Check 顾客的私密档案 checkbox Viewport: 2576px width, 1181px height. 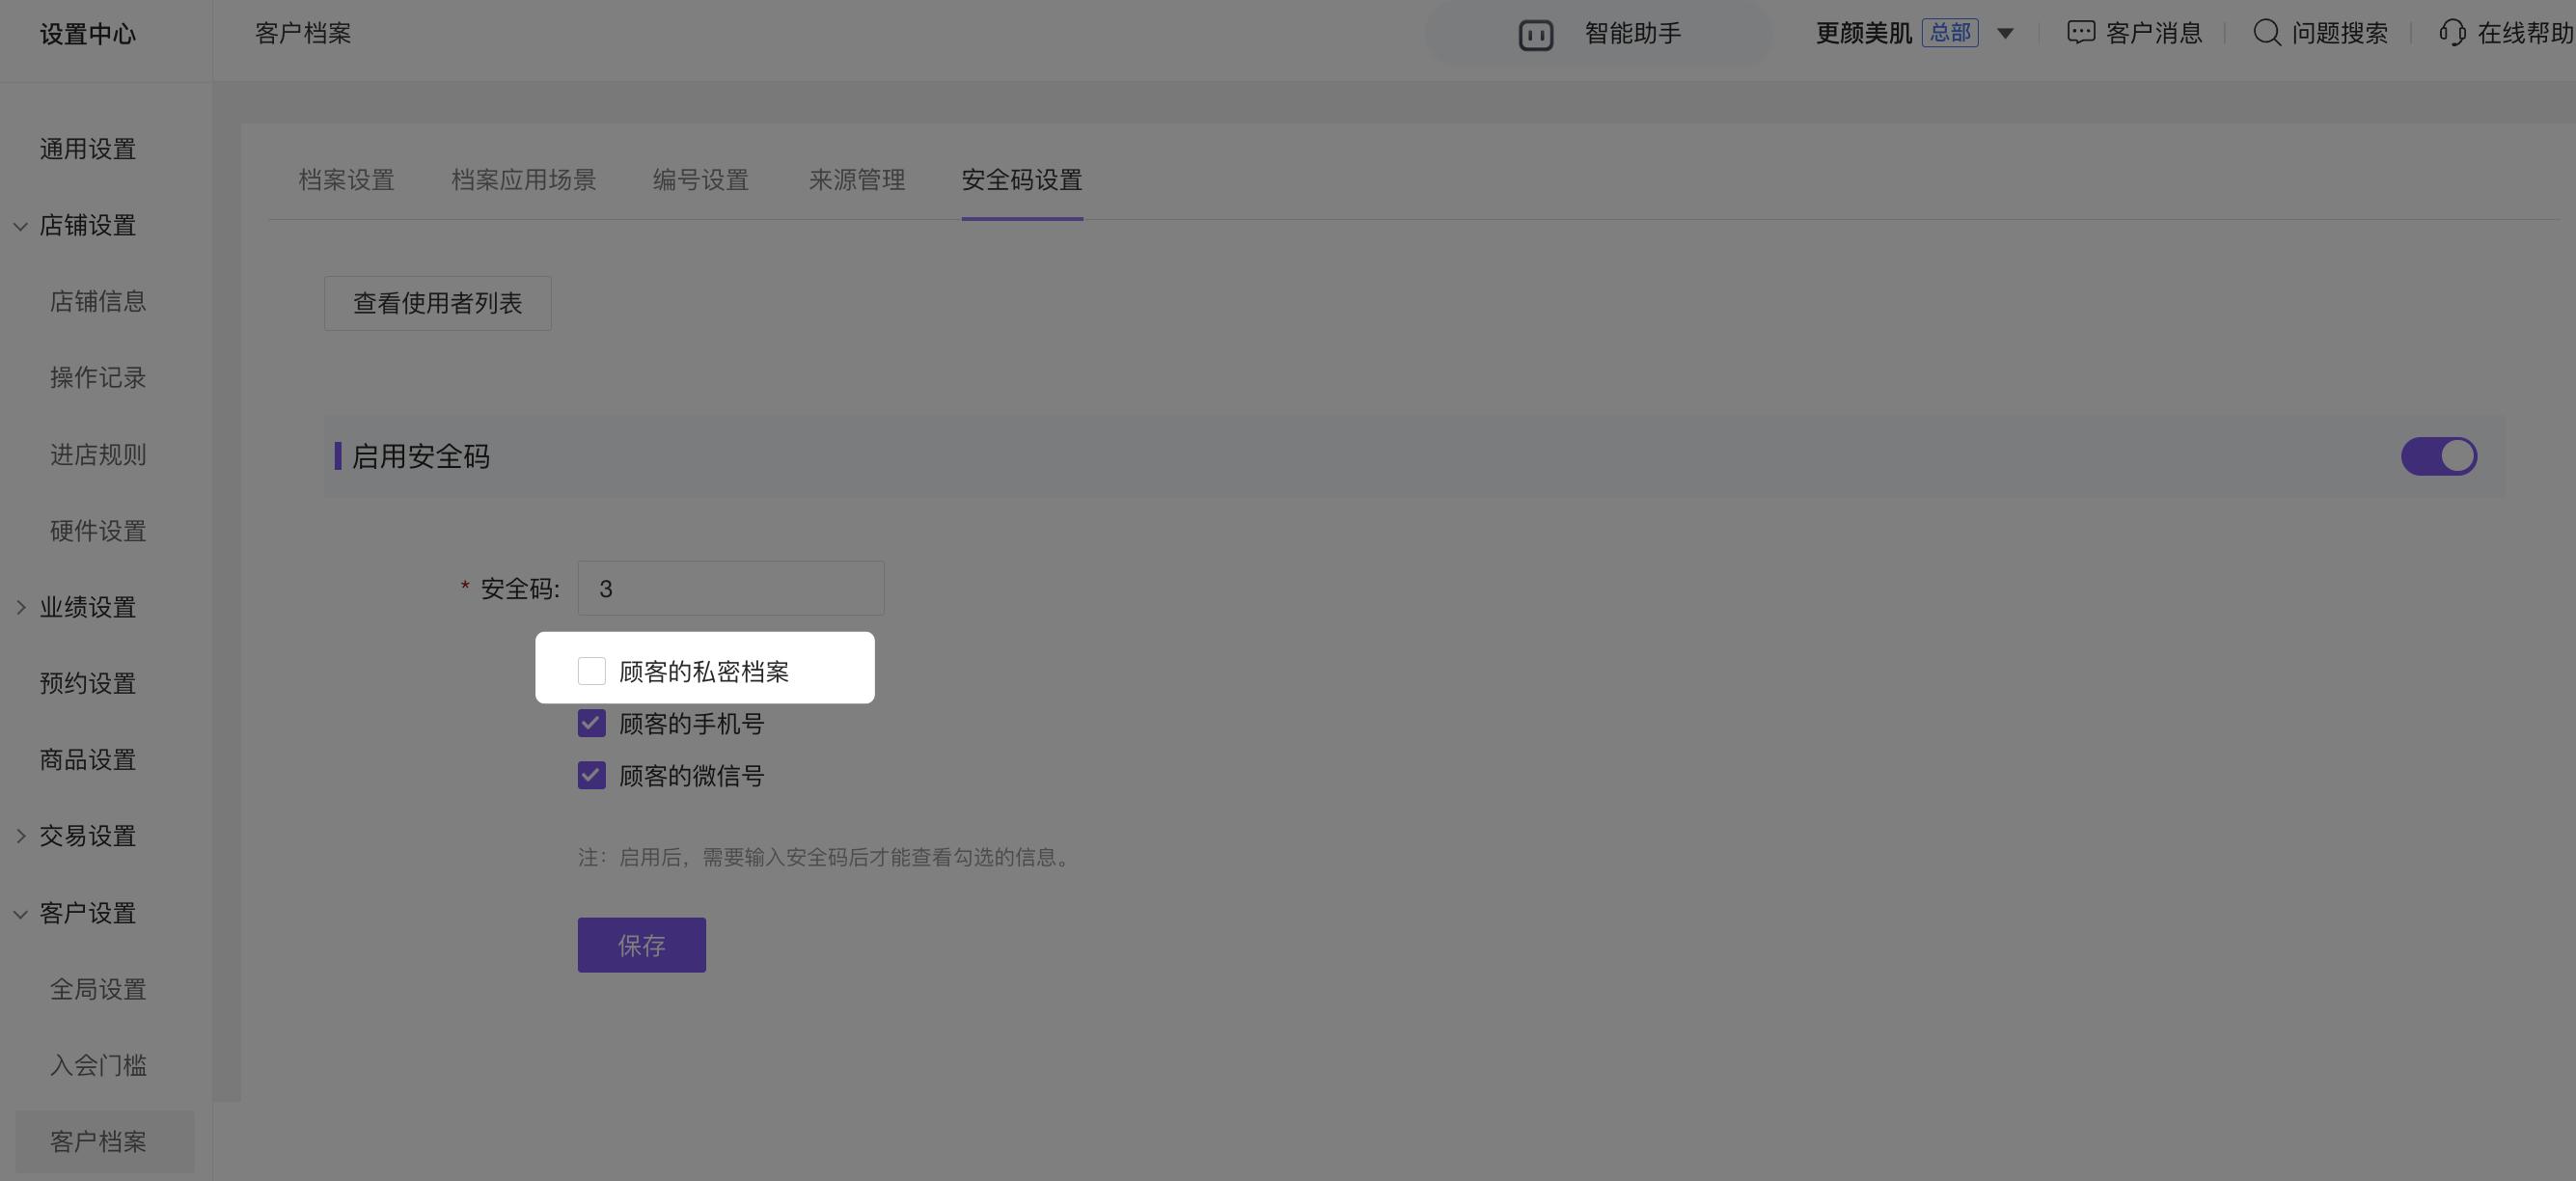click(591, 671)
